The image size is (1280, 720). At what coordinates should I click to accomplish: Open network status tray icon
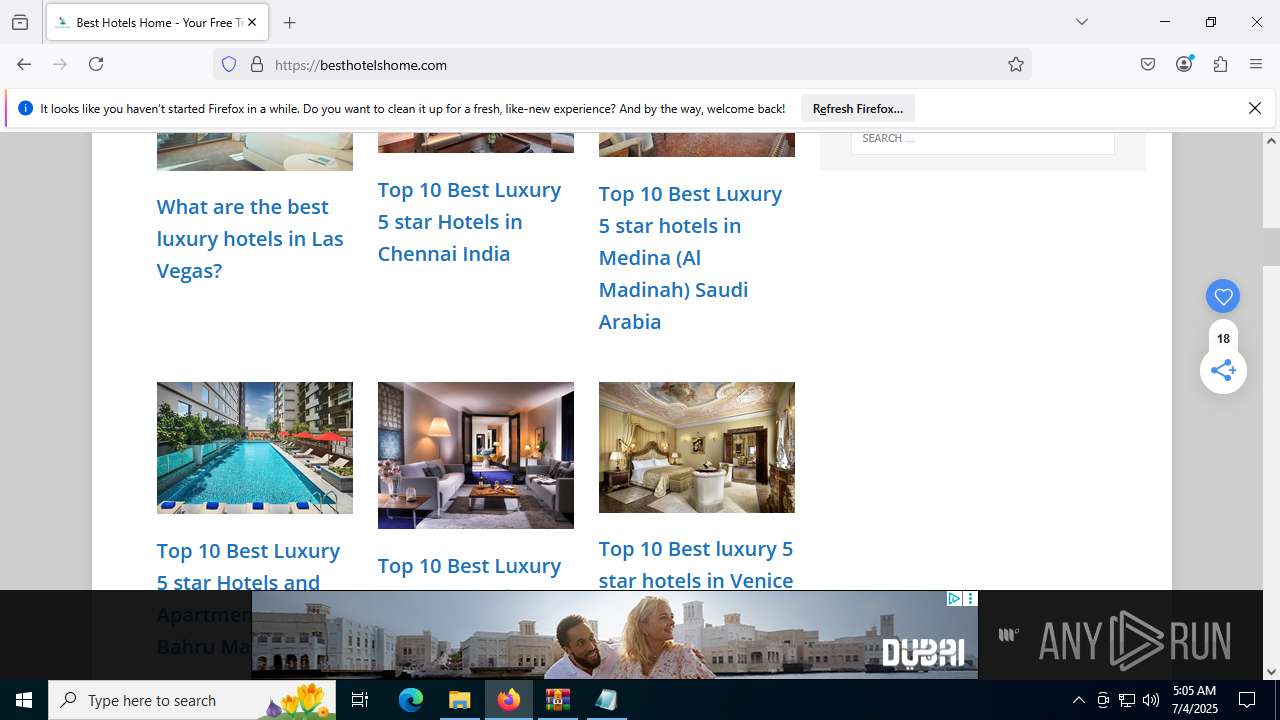pos(1126,700)
